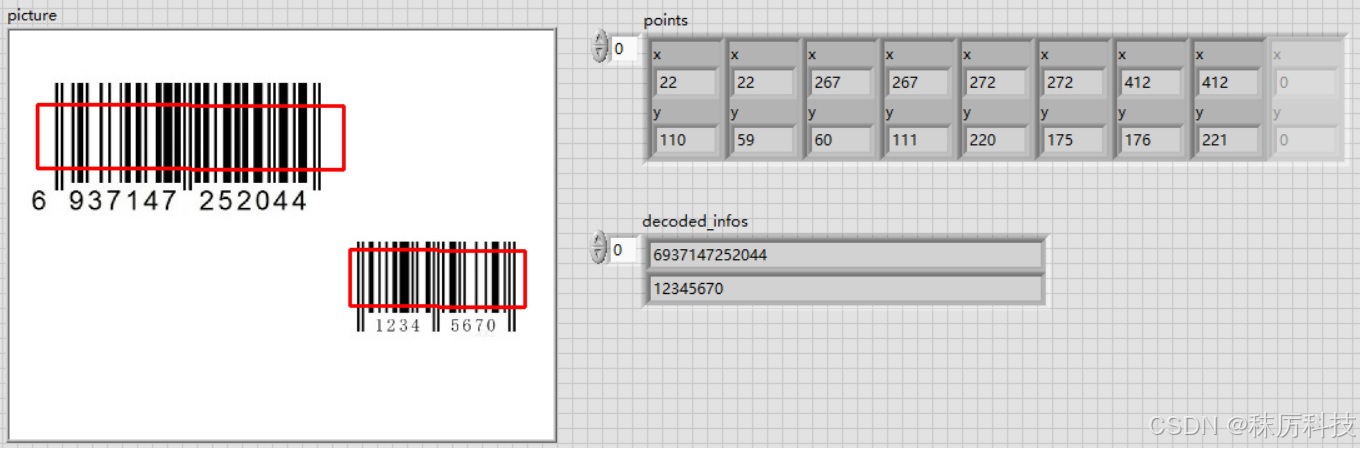Click the 'points' array label

coord(666,20)
